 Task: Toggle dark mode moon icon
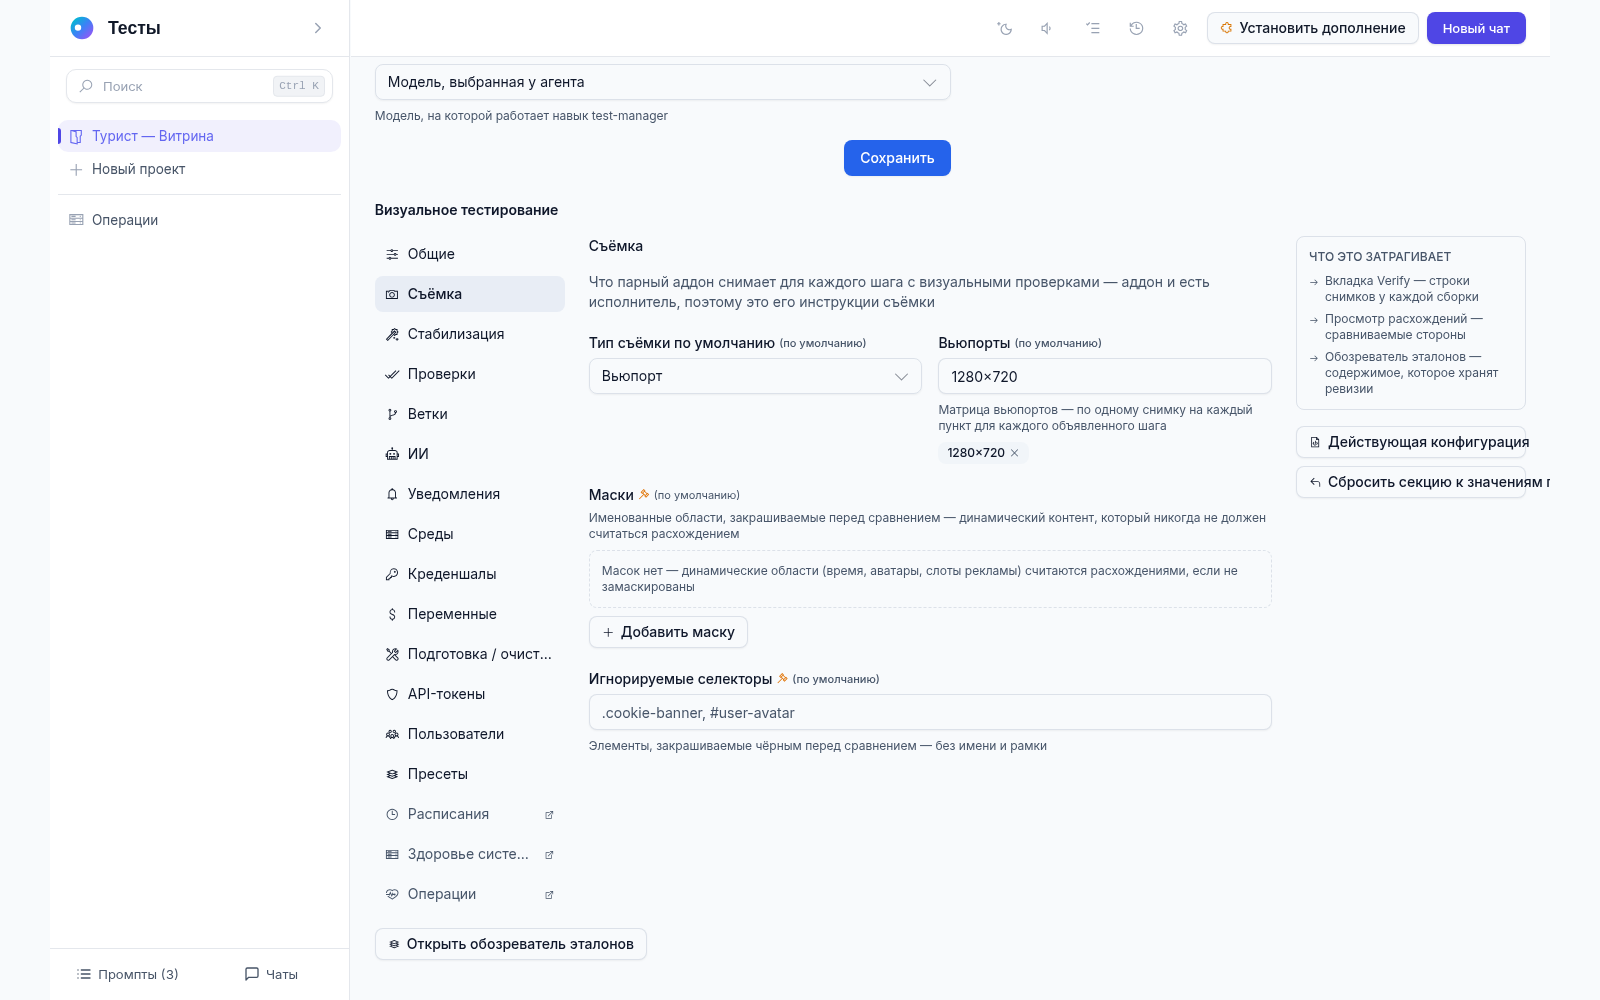[1005, 28]
